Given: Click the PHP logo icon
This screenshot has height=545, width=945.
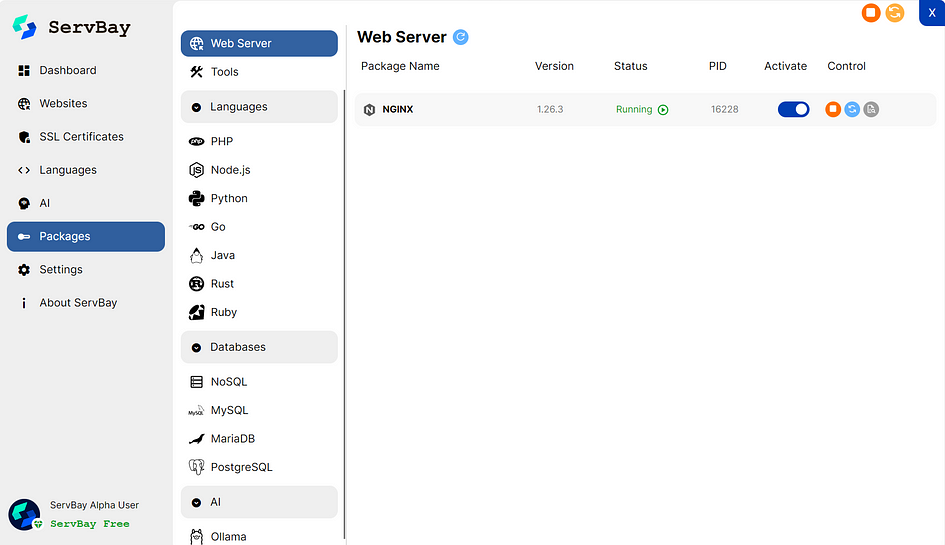Looking at the screenshot, I should [196, 141].
